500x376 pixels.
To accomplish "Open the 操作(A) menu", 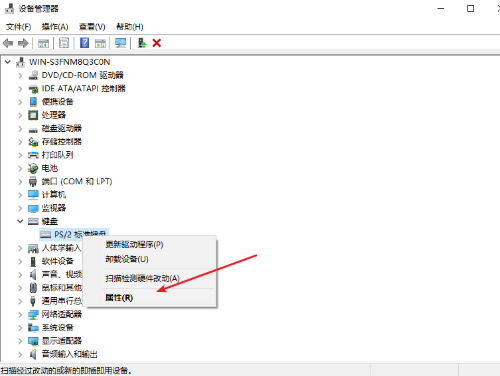I will point(55,27).
